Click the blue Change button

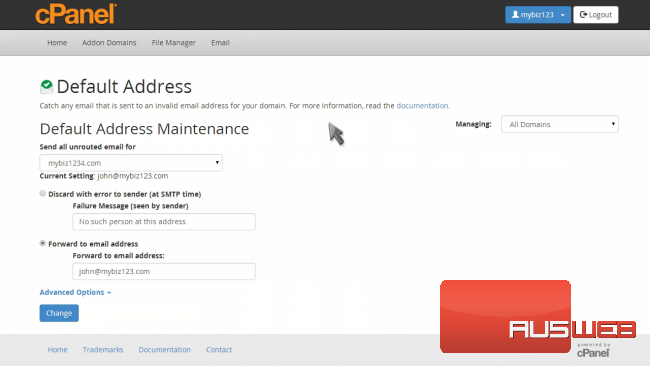[x=59, y=313]
